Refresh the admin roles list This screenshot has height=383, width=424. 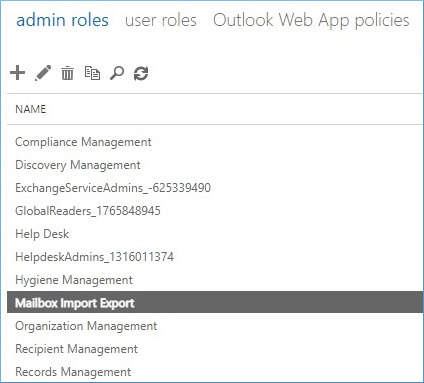141,73
